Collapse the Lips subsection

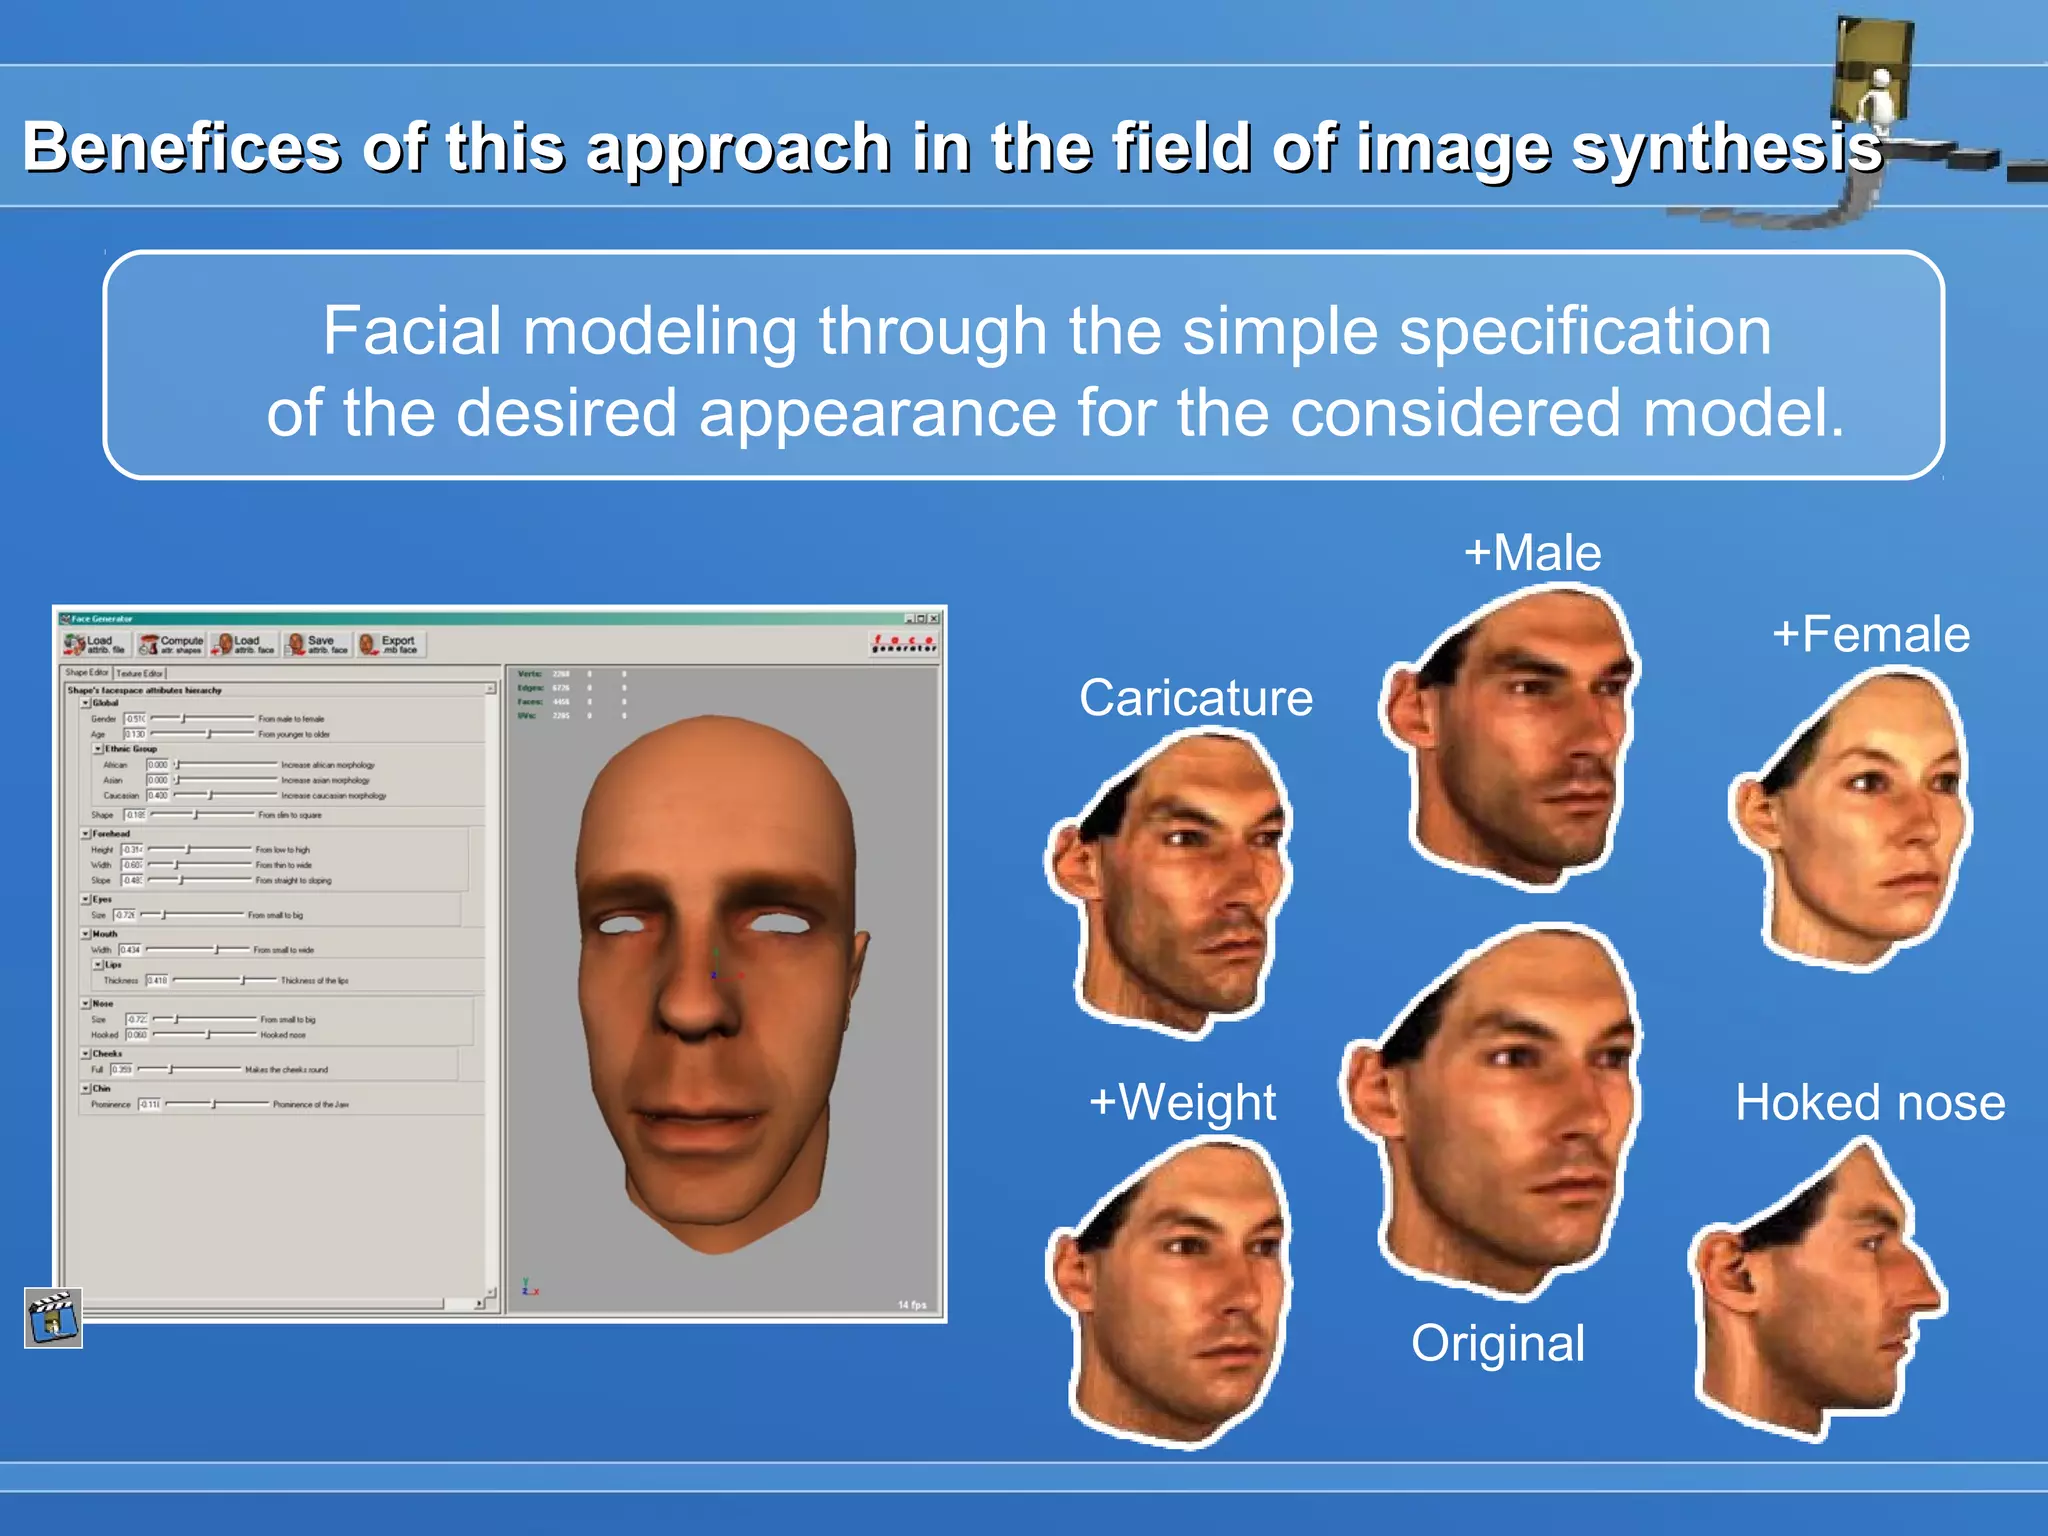coord(98,965)
